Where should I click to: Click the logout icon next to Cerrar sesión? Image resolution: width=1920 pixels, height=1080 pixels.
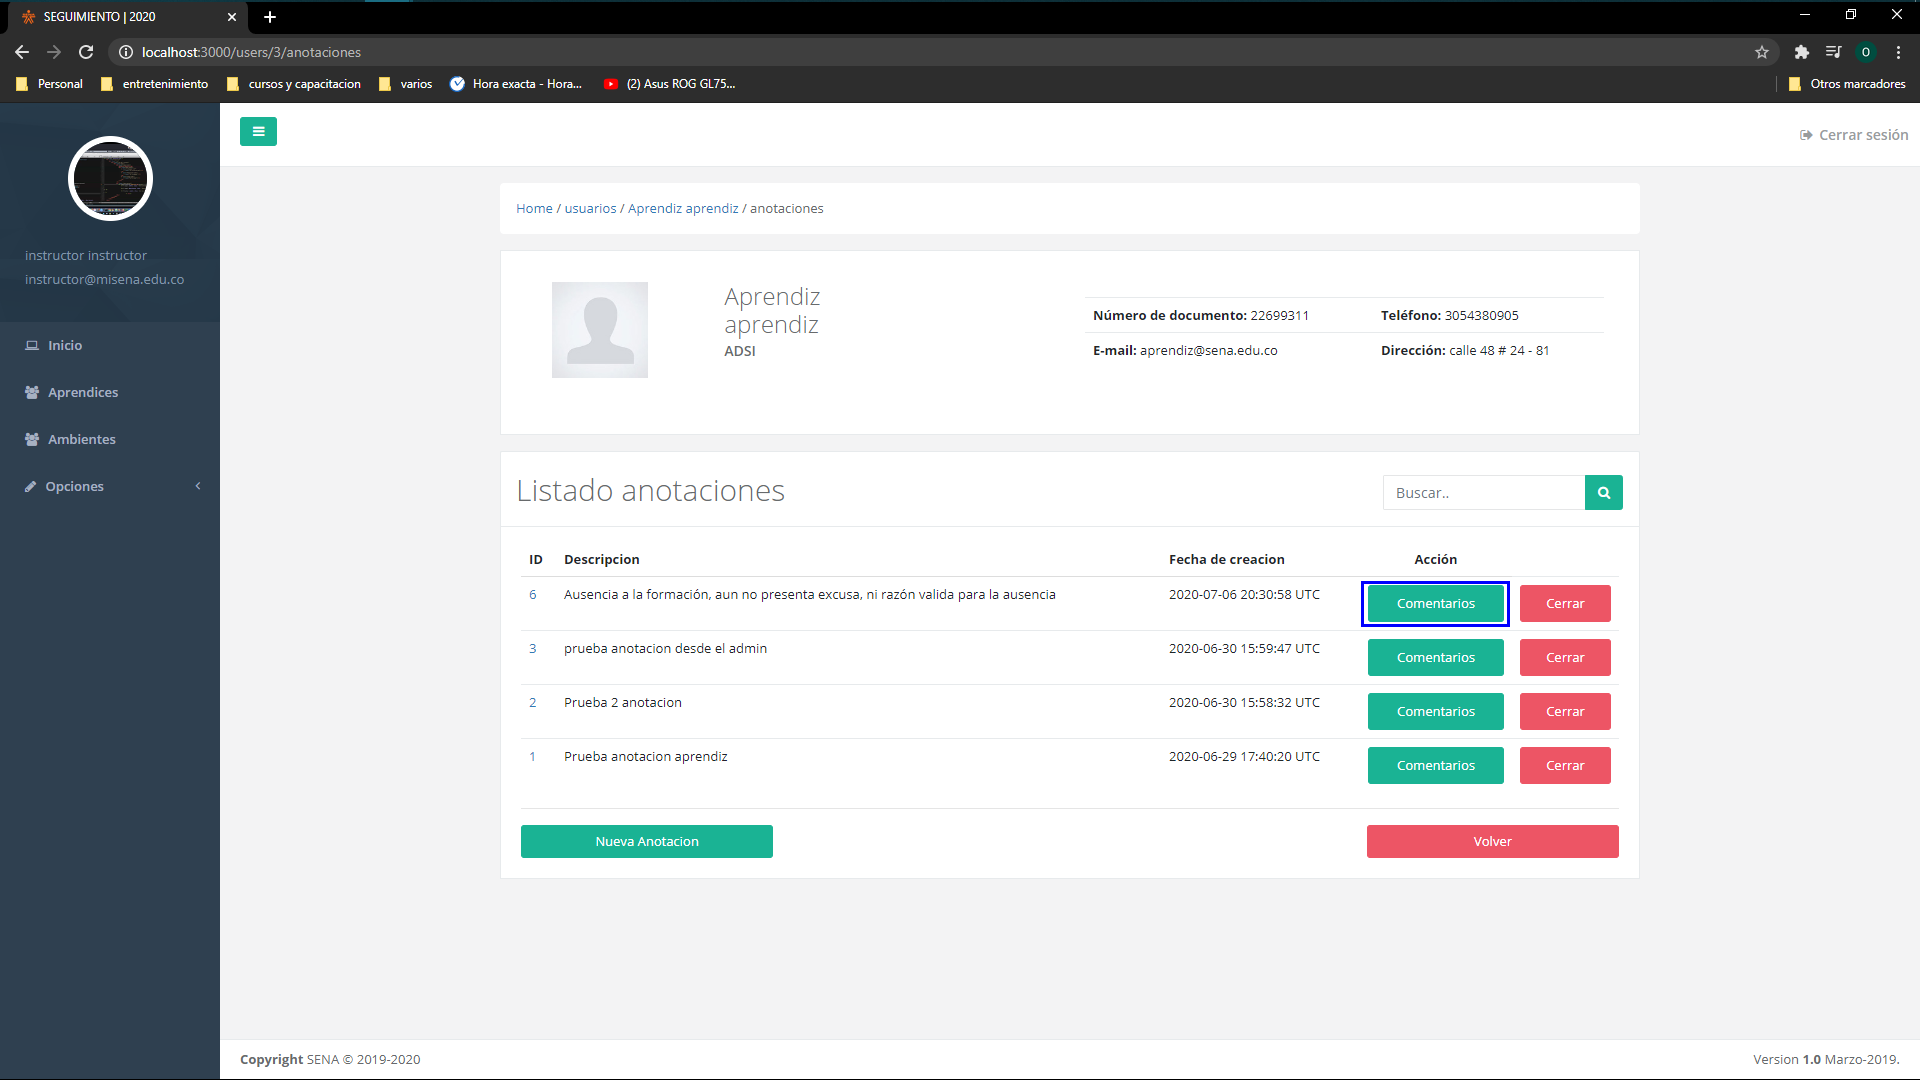point(1806,134)
